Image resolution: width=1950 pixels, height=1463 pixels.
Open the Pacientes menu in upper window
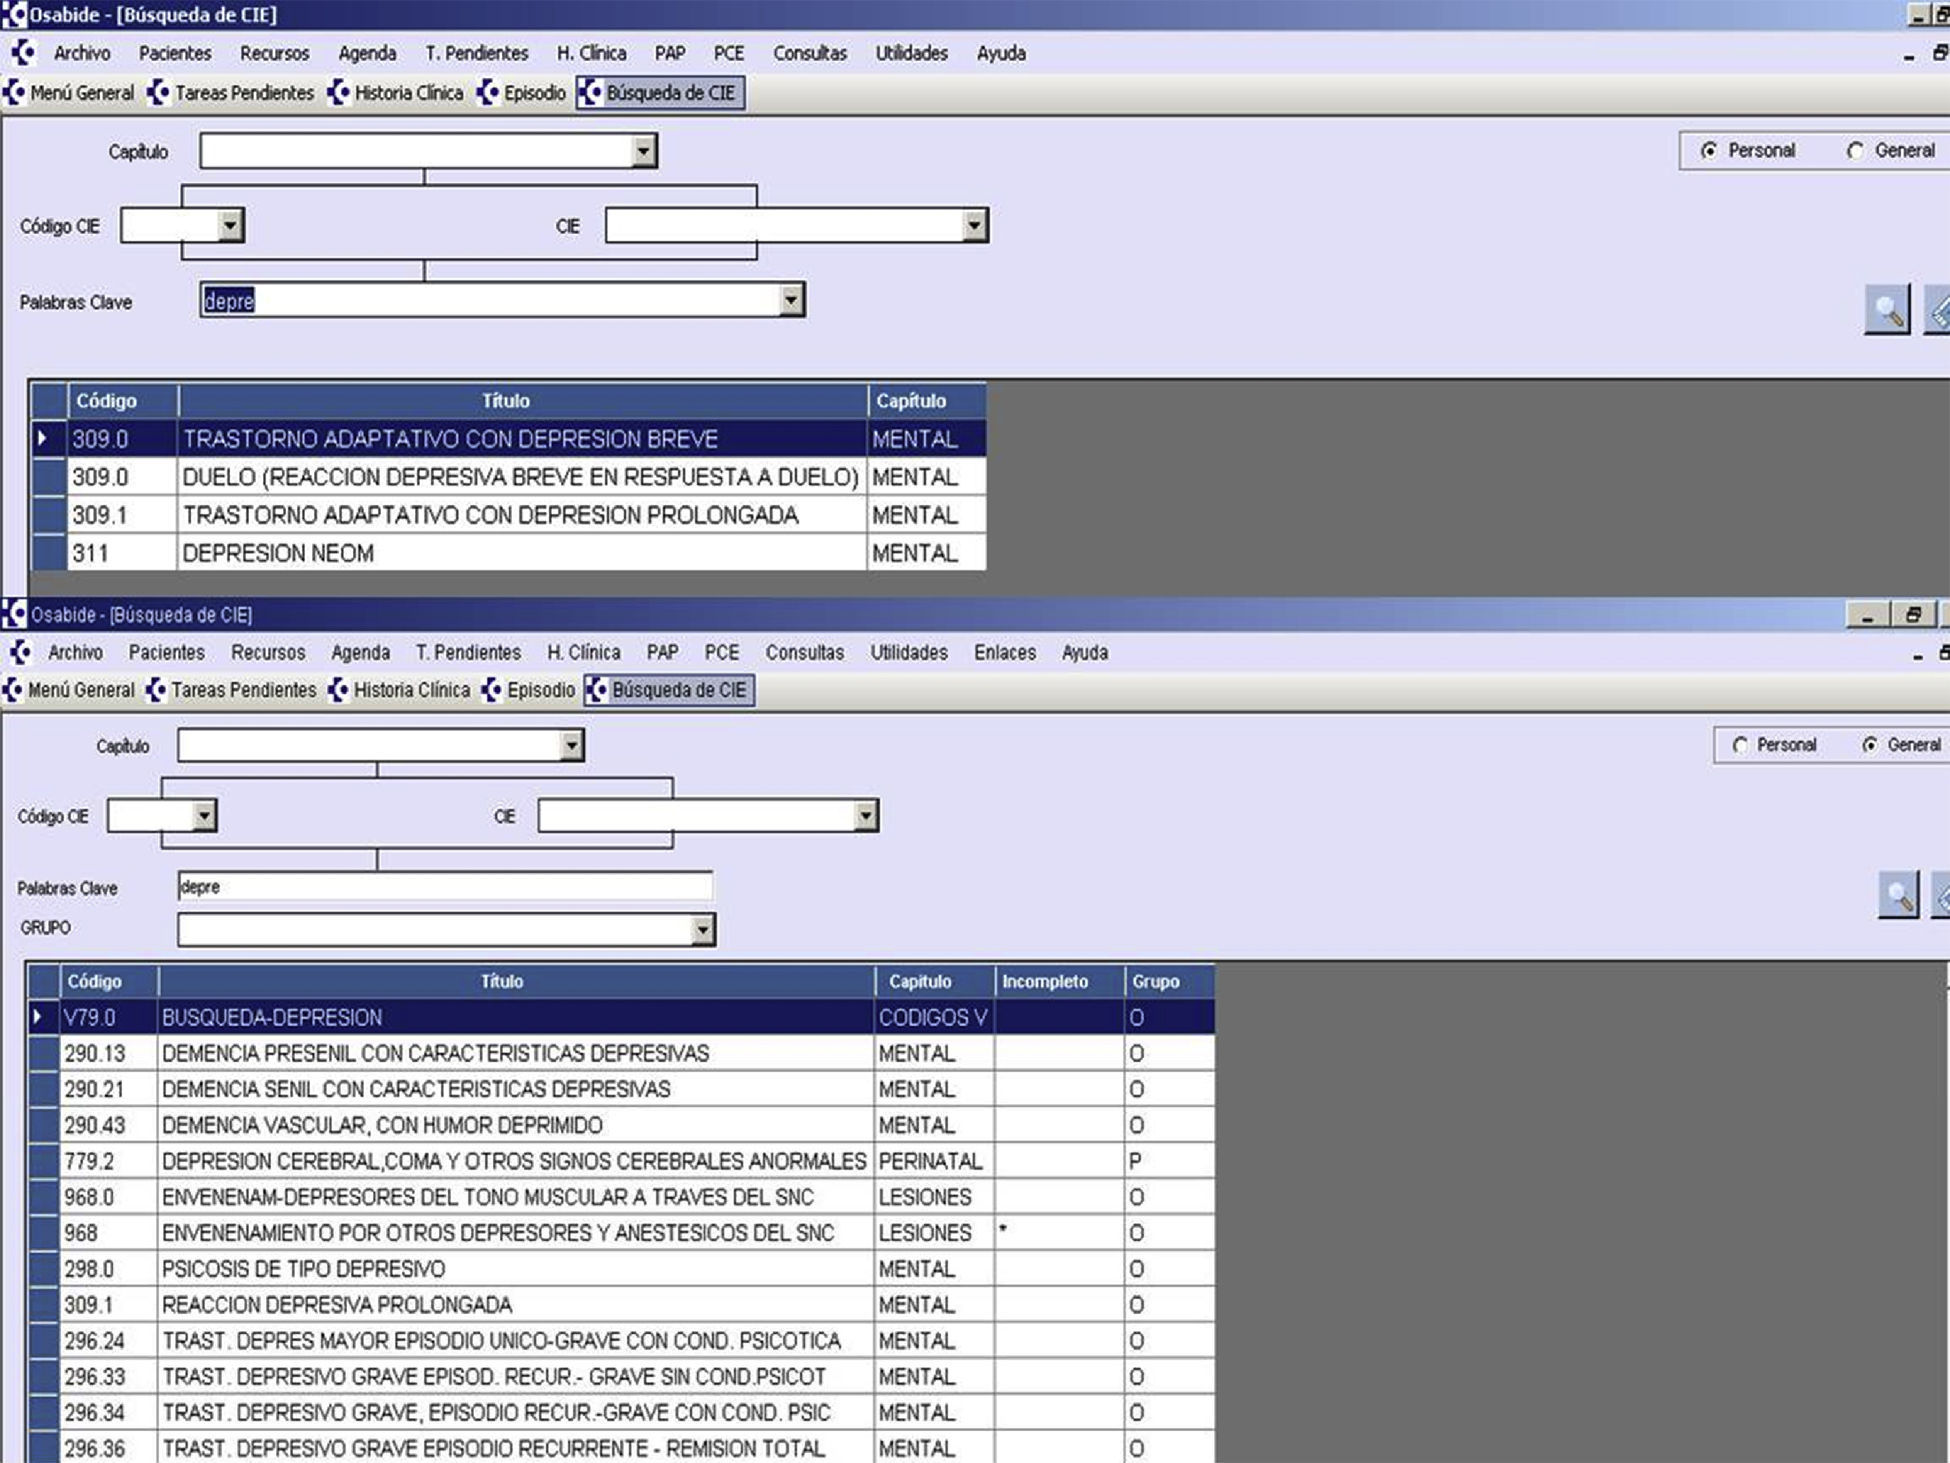175,53
